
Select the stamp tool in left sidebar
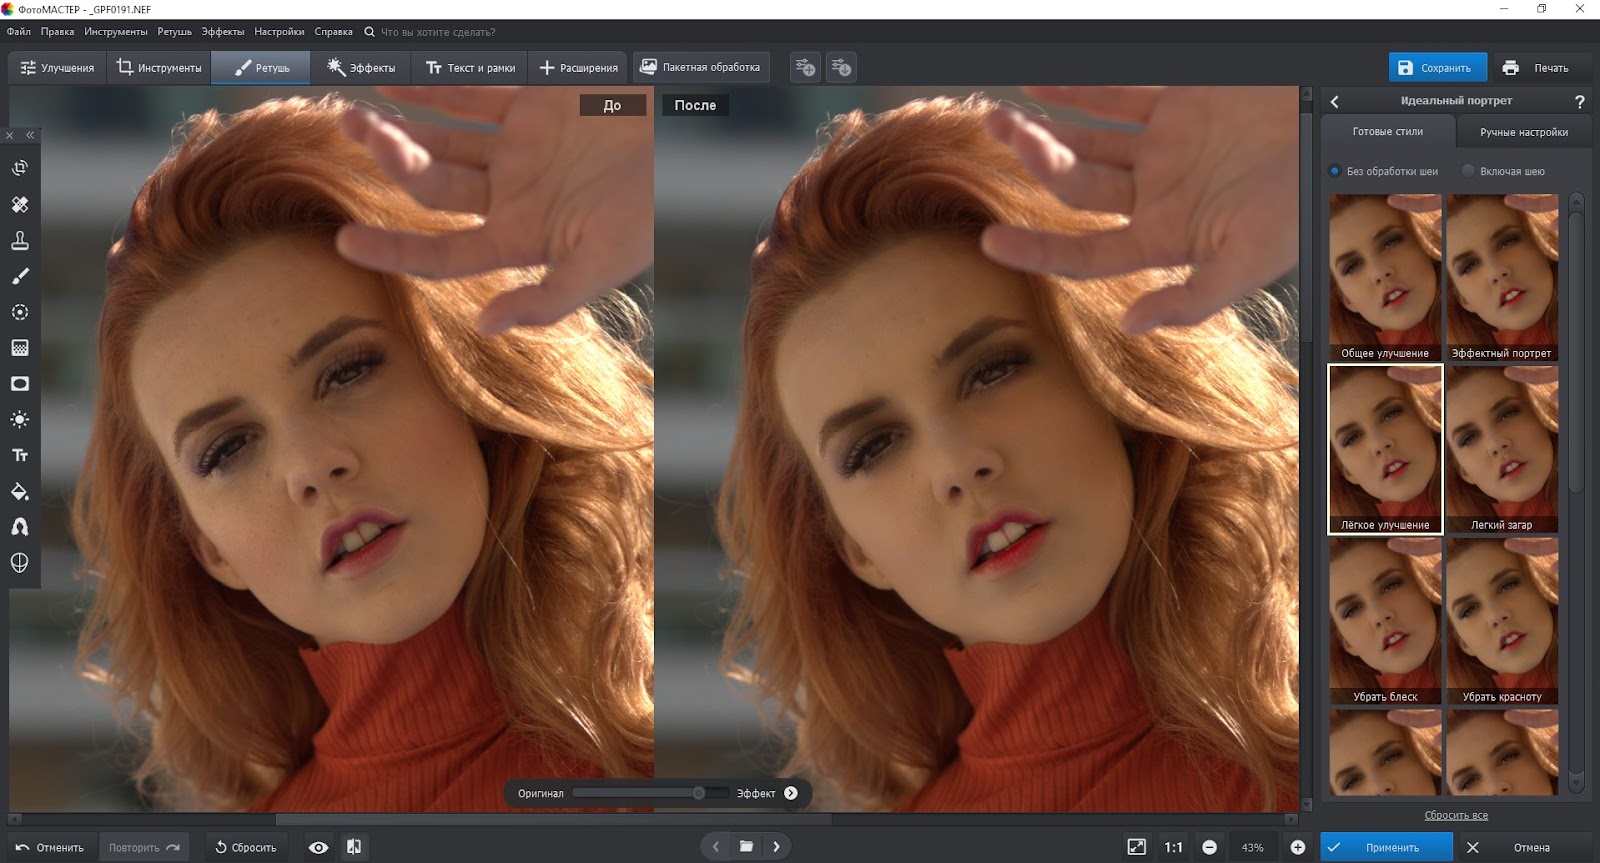click(20, 240)
